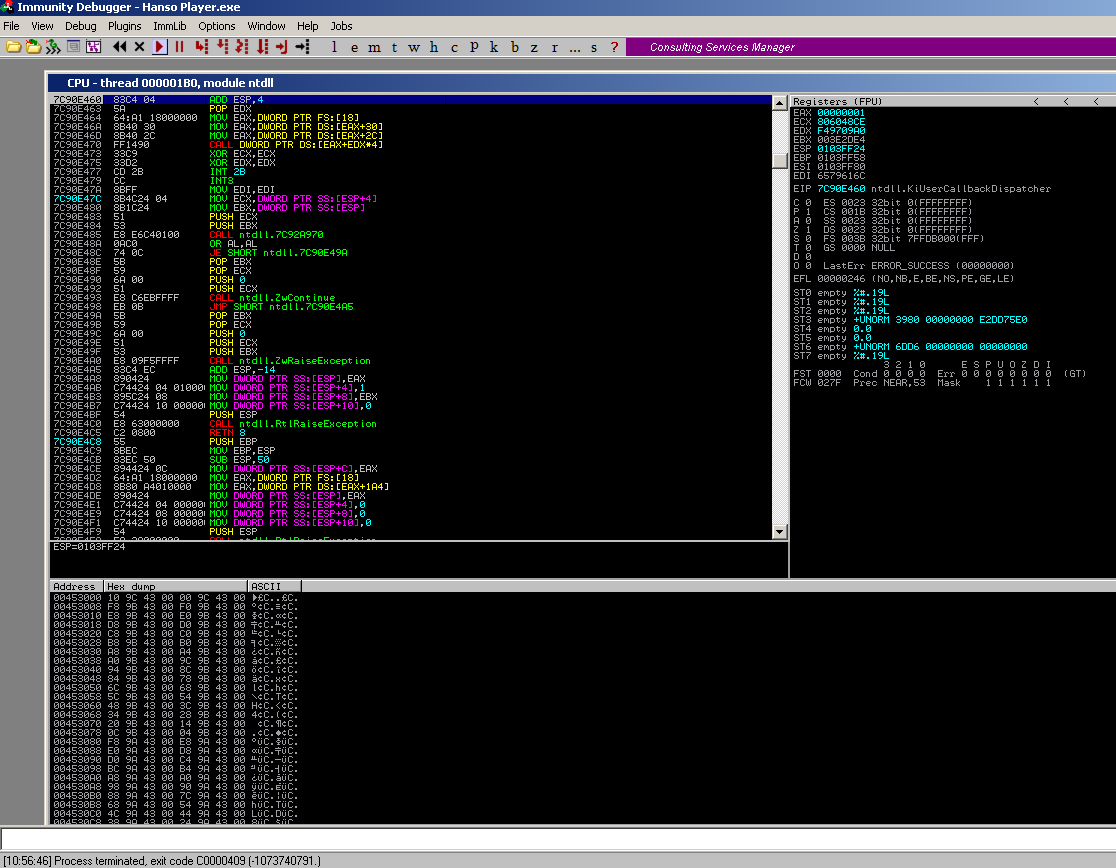The width and height of the screenshot is (1116, 868).
Task: Open the File menu
Action: (x=11, y=26)
